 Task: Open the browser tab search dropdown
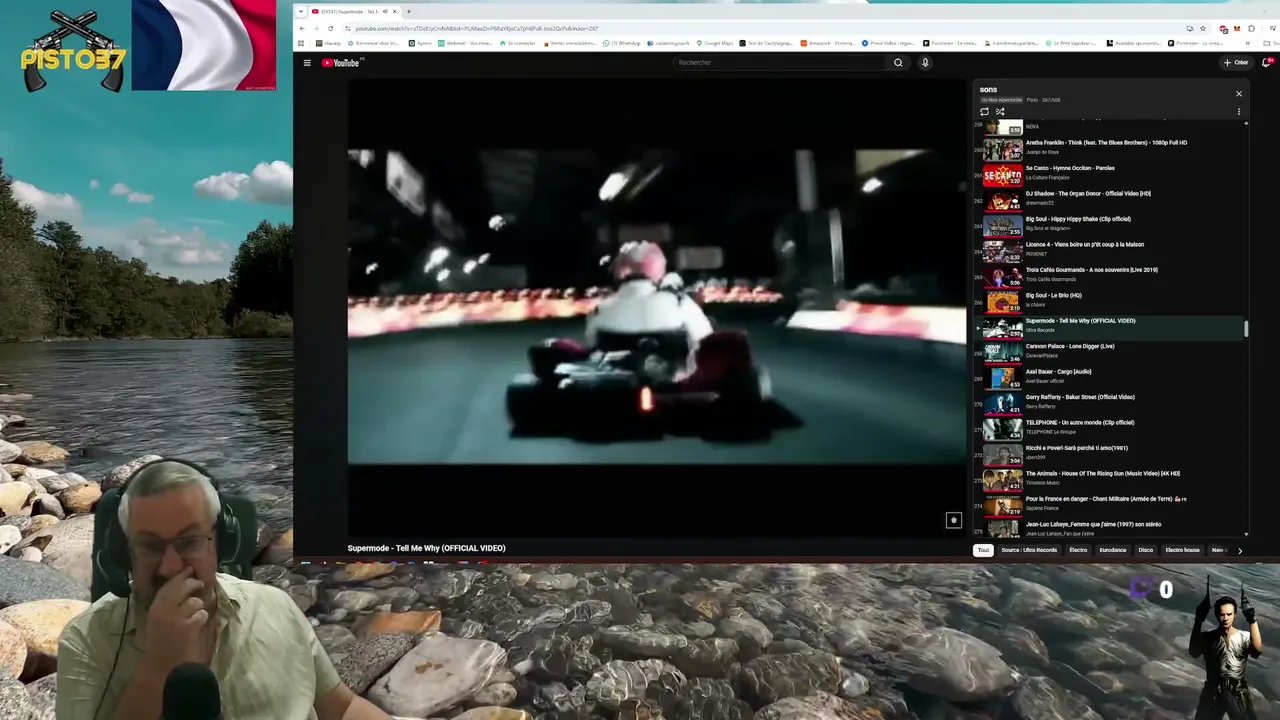(301, 12)
